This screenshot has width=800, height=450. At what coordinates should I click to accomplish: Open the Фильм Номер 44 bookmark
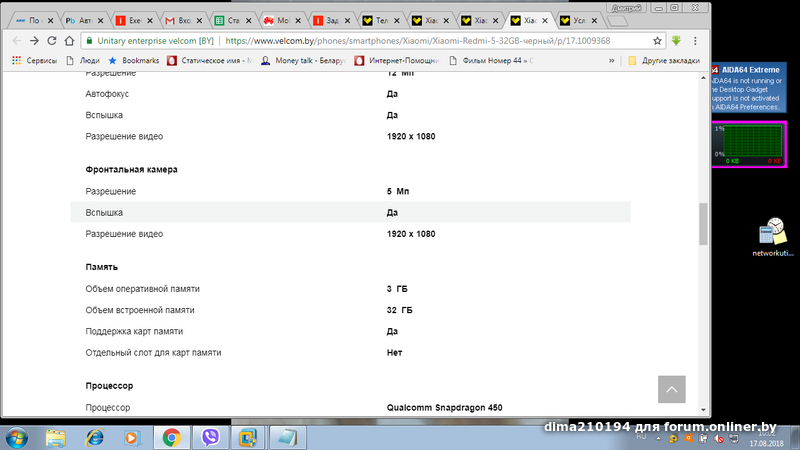(490, 61)
